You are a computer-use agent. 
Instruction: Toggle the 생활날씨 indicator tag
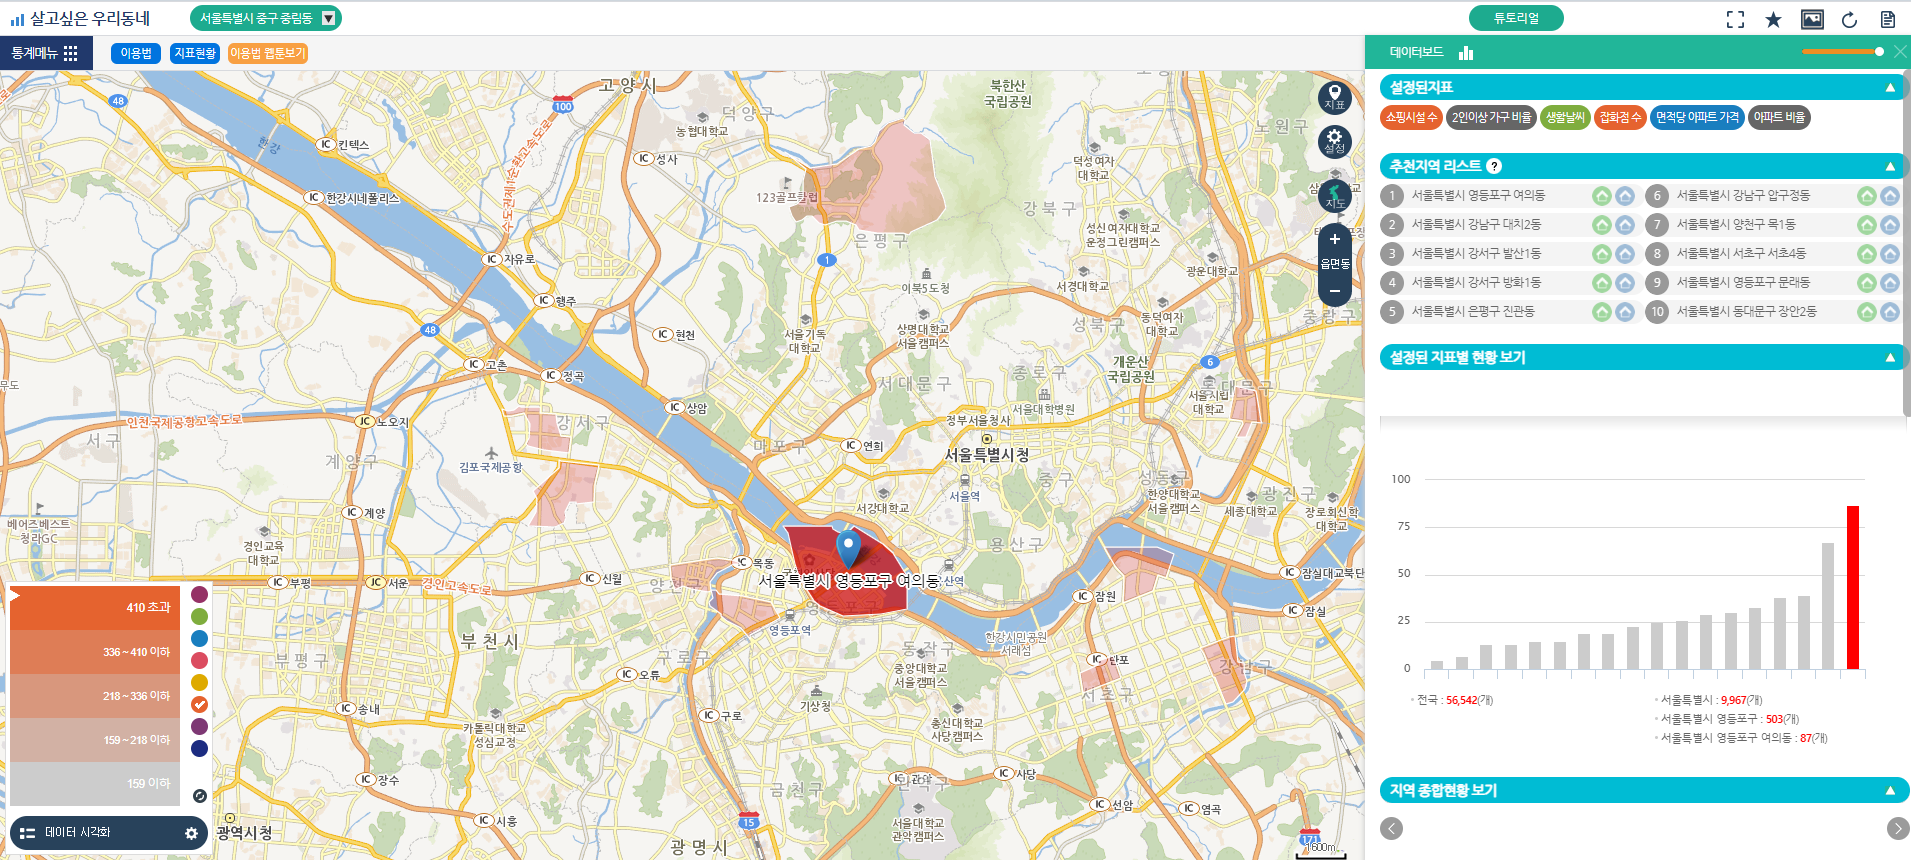click(x=1565, y=117)
